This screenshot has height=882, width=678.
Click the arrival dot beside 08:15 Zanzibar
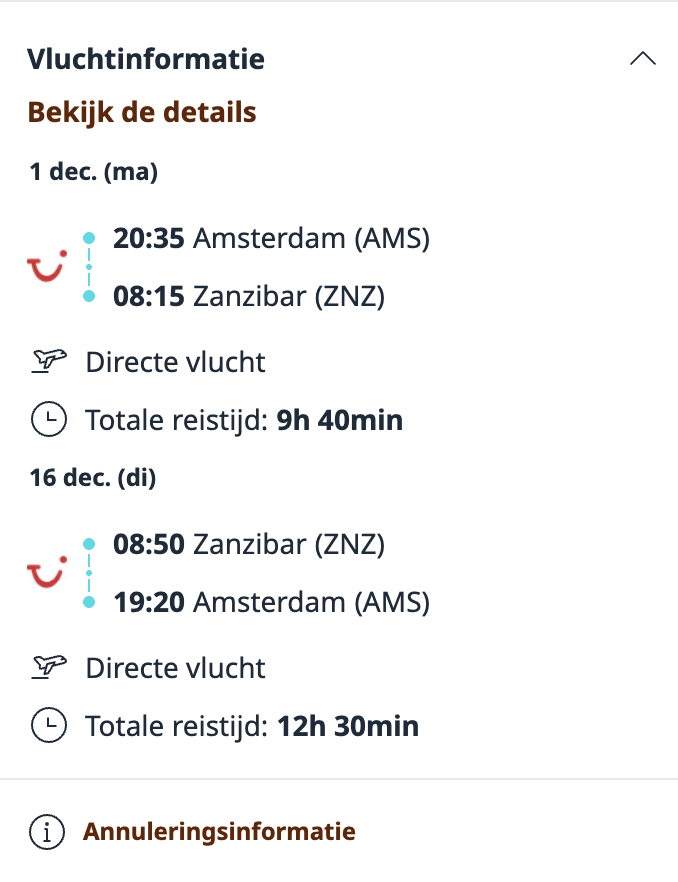(x=88, y=297)
